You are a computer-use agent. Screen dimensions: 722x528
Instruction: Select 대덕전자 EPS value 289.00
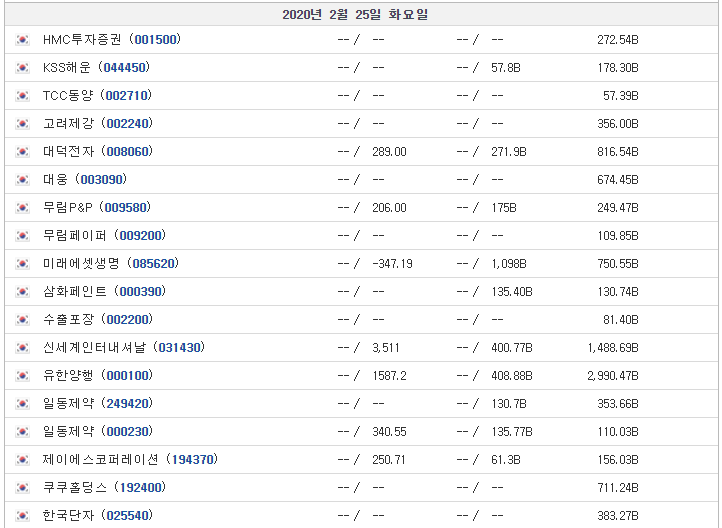point(389,152)
